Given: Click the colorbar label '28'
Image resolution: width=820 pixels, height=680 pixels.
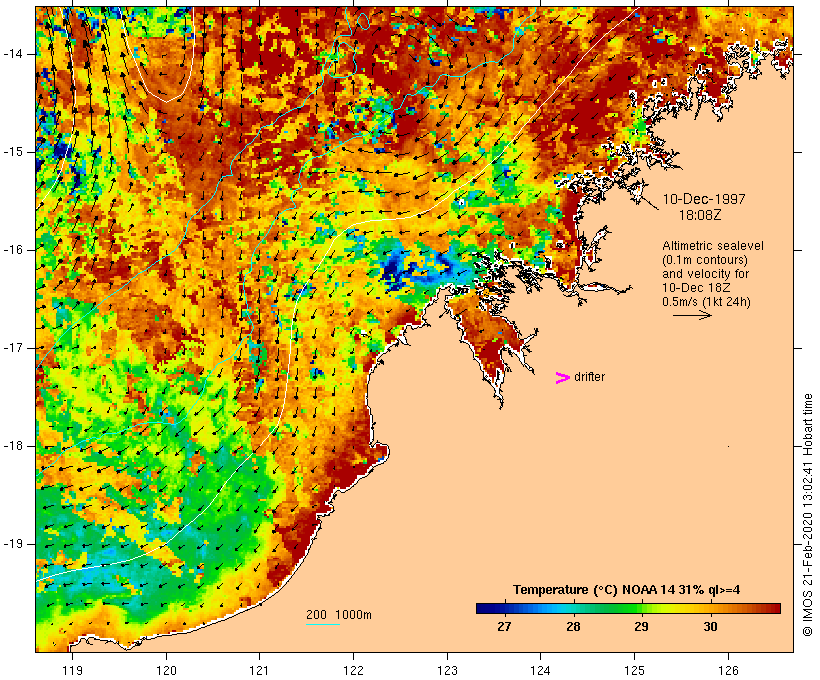Looking at the screenshot, I should [573, 627].
